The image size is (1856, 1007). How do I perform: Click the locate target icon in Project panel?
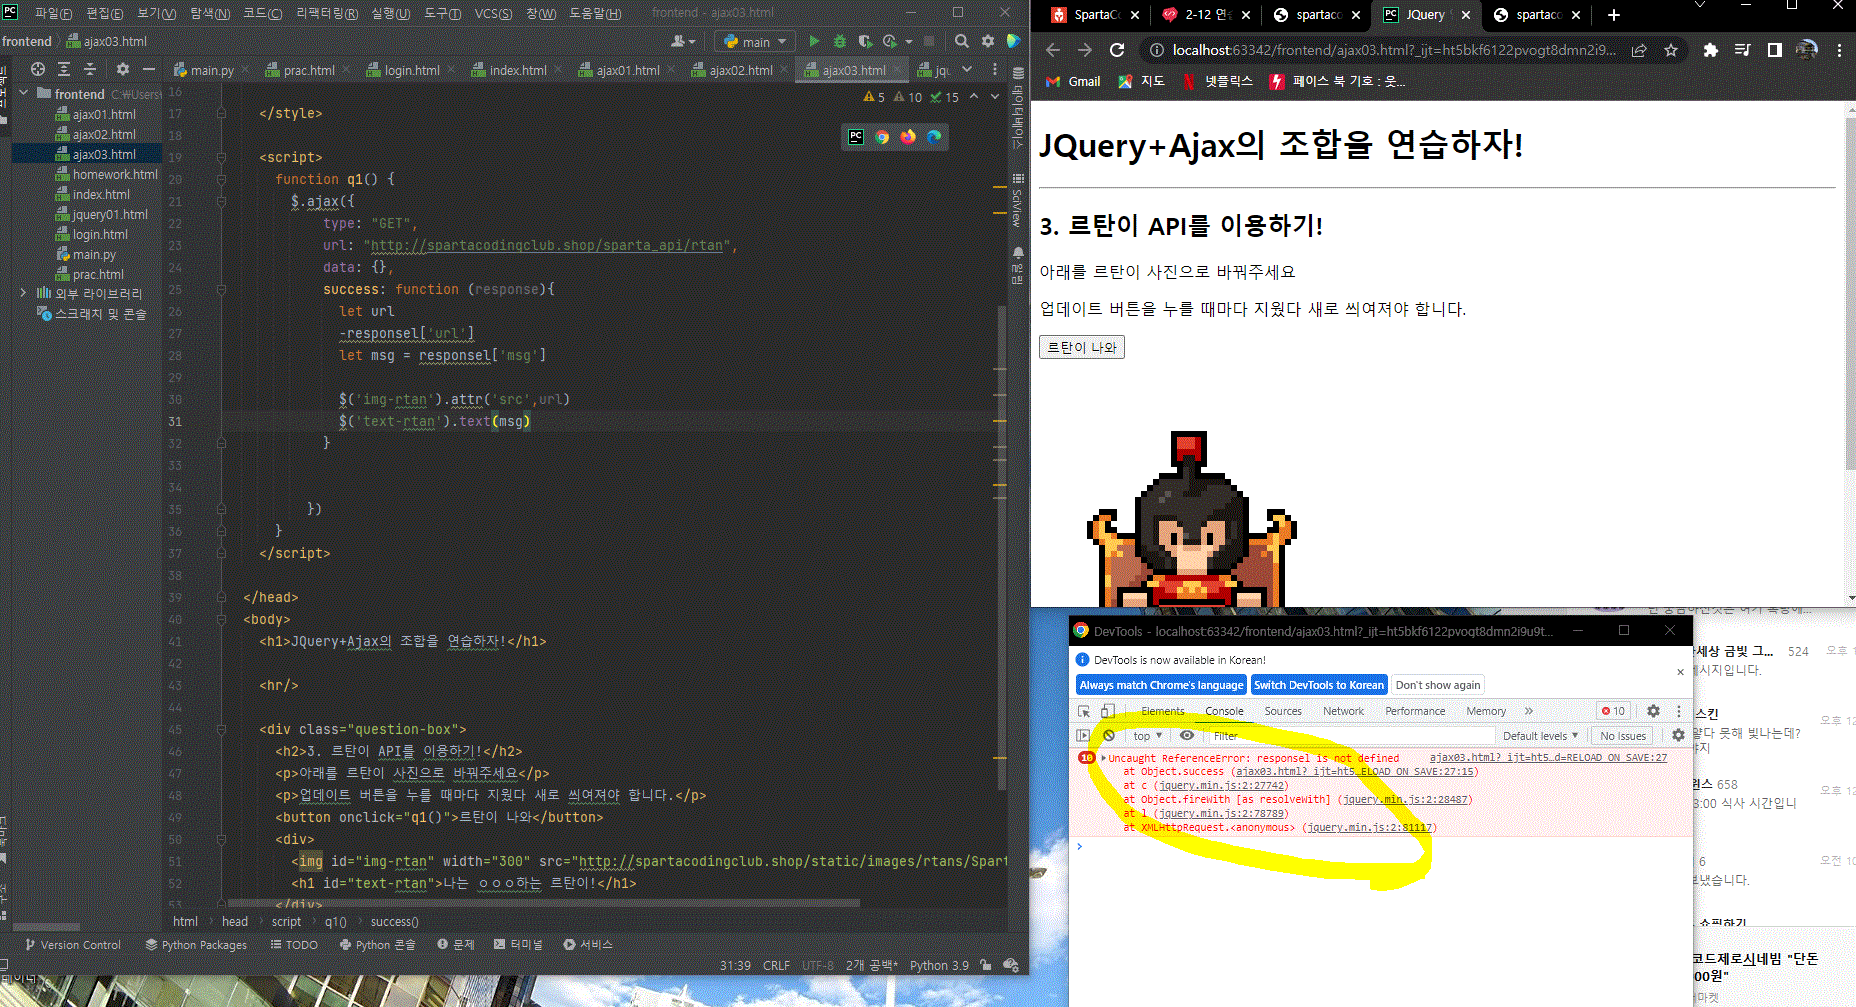click(38, 69)
